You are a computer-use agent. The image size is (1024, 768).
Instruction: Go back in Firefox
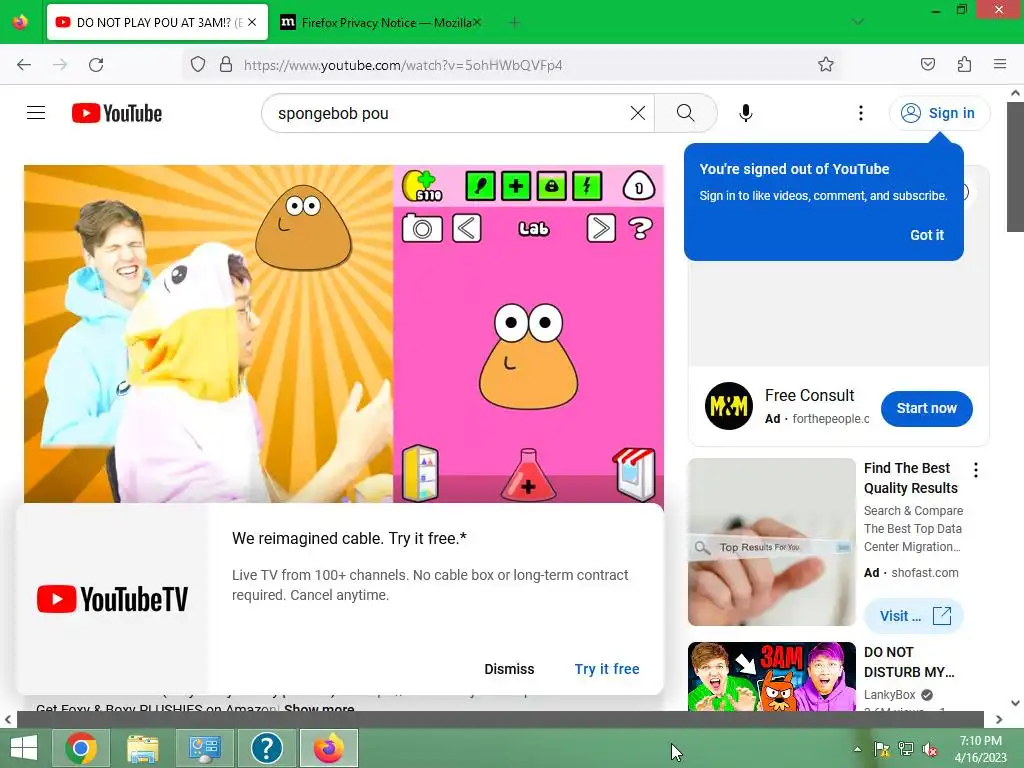click(x=24, y=65)
